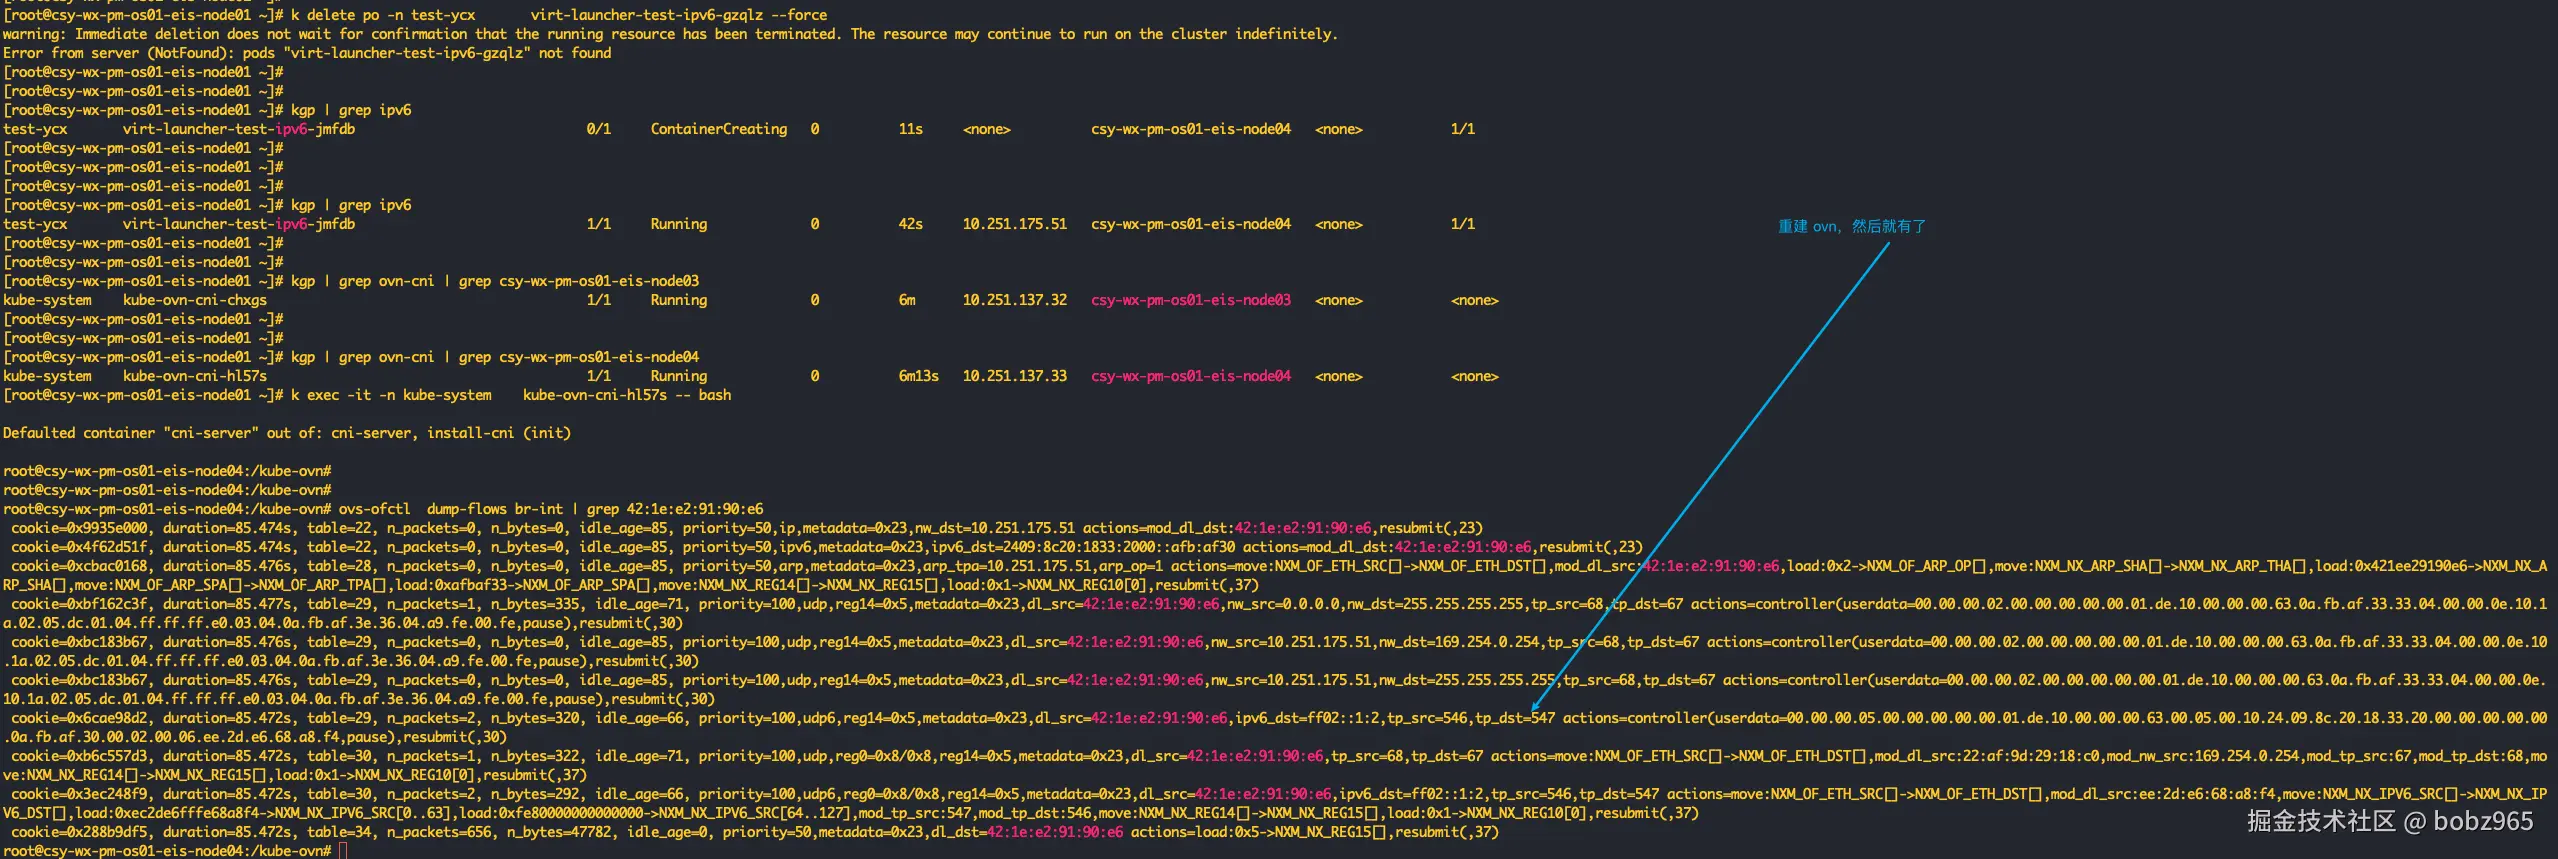Click 'mod_dl_src:22:af:9d:29:18:c0' action
Screen dimensions: 2558x859
pos(1987,756)
